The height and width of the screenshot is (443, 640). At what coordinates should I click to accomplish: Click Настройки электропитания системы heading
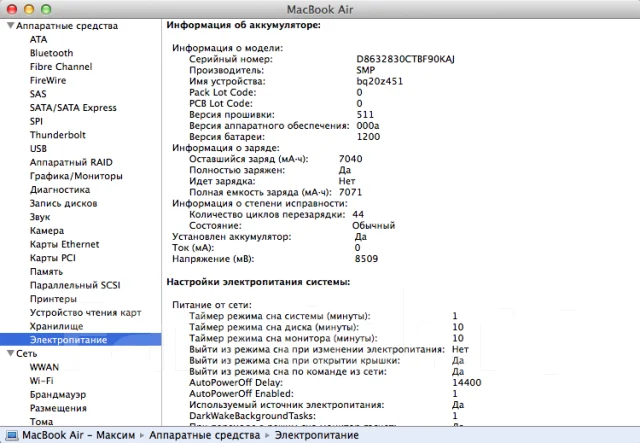point(258,282)
